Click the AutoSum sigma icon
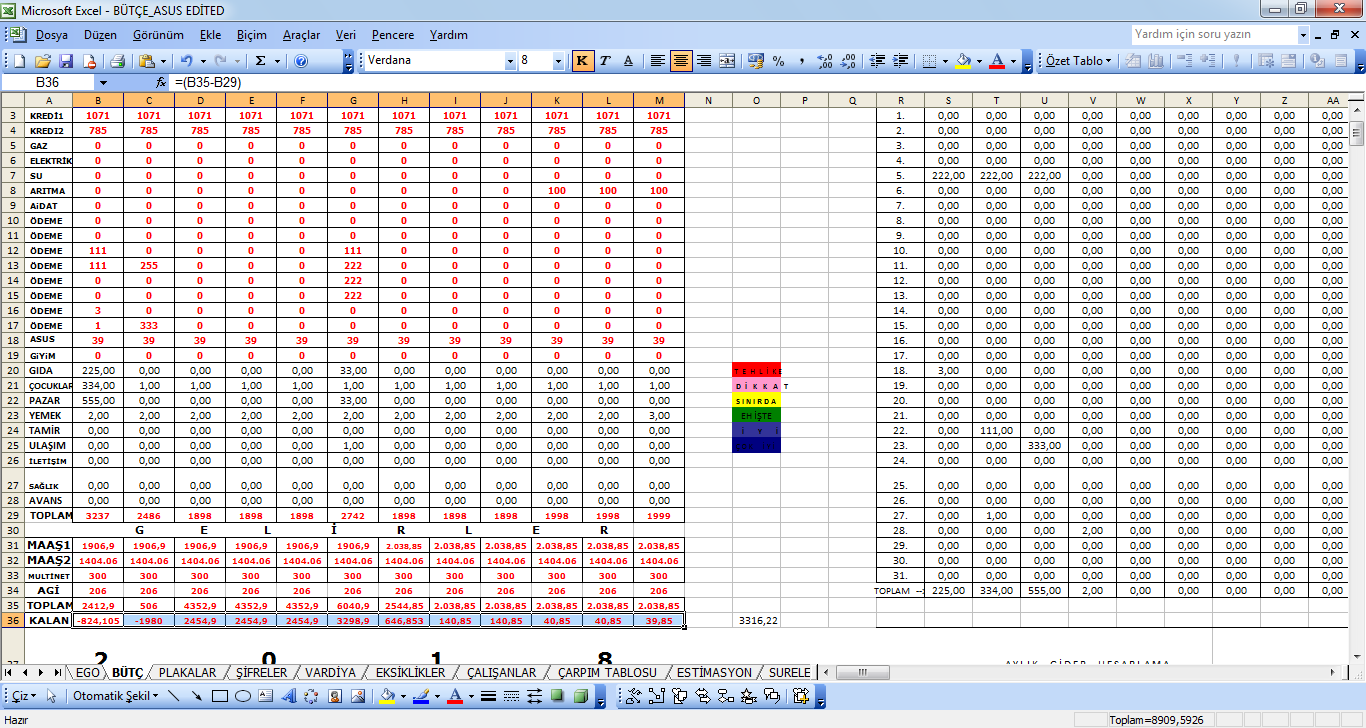1366x728 pixels. [x=260, y=61]
